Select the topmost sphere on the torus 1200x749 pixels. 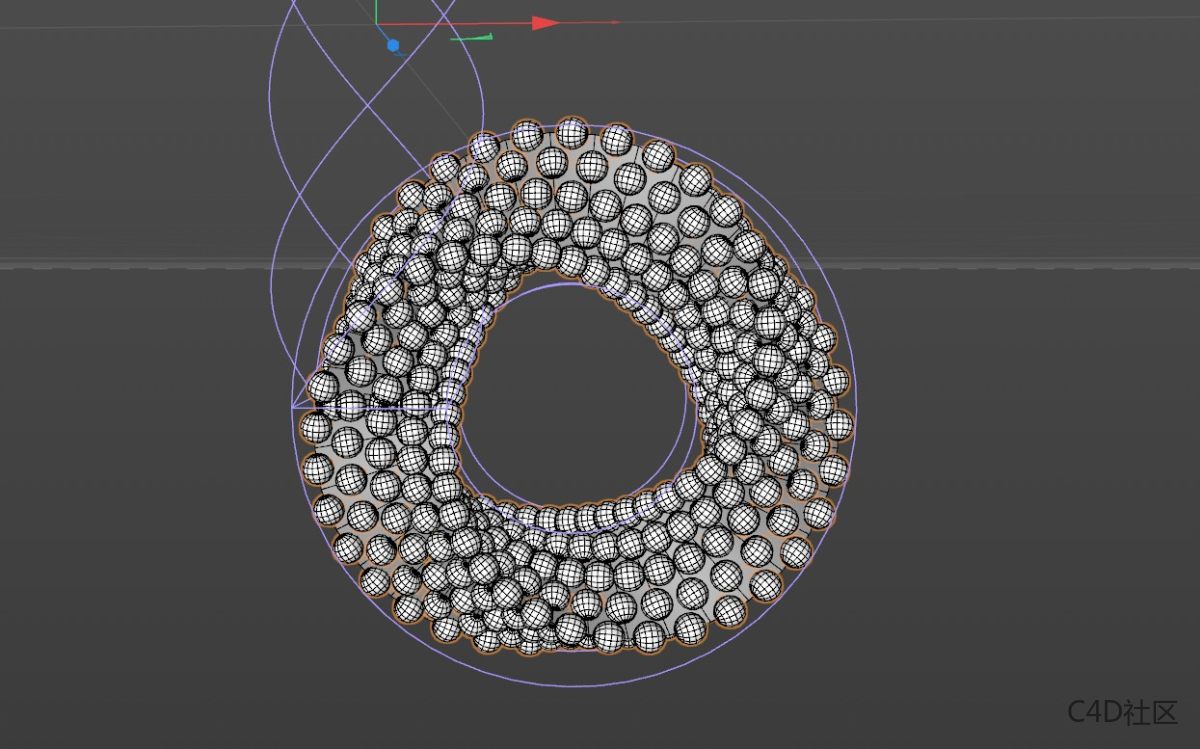pos(572,131)
